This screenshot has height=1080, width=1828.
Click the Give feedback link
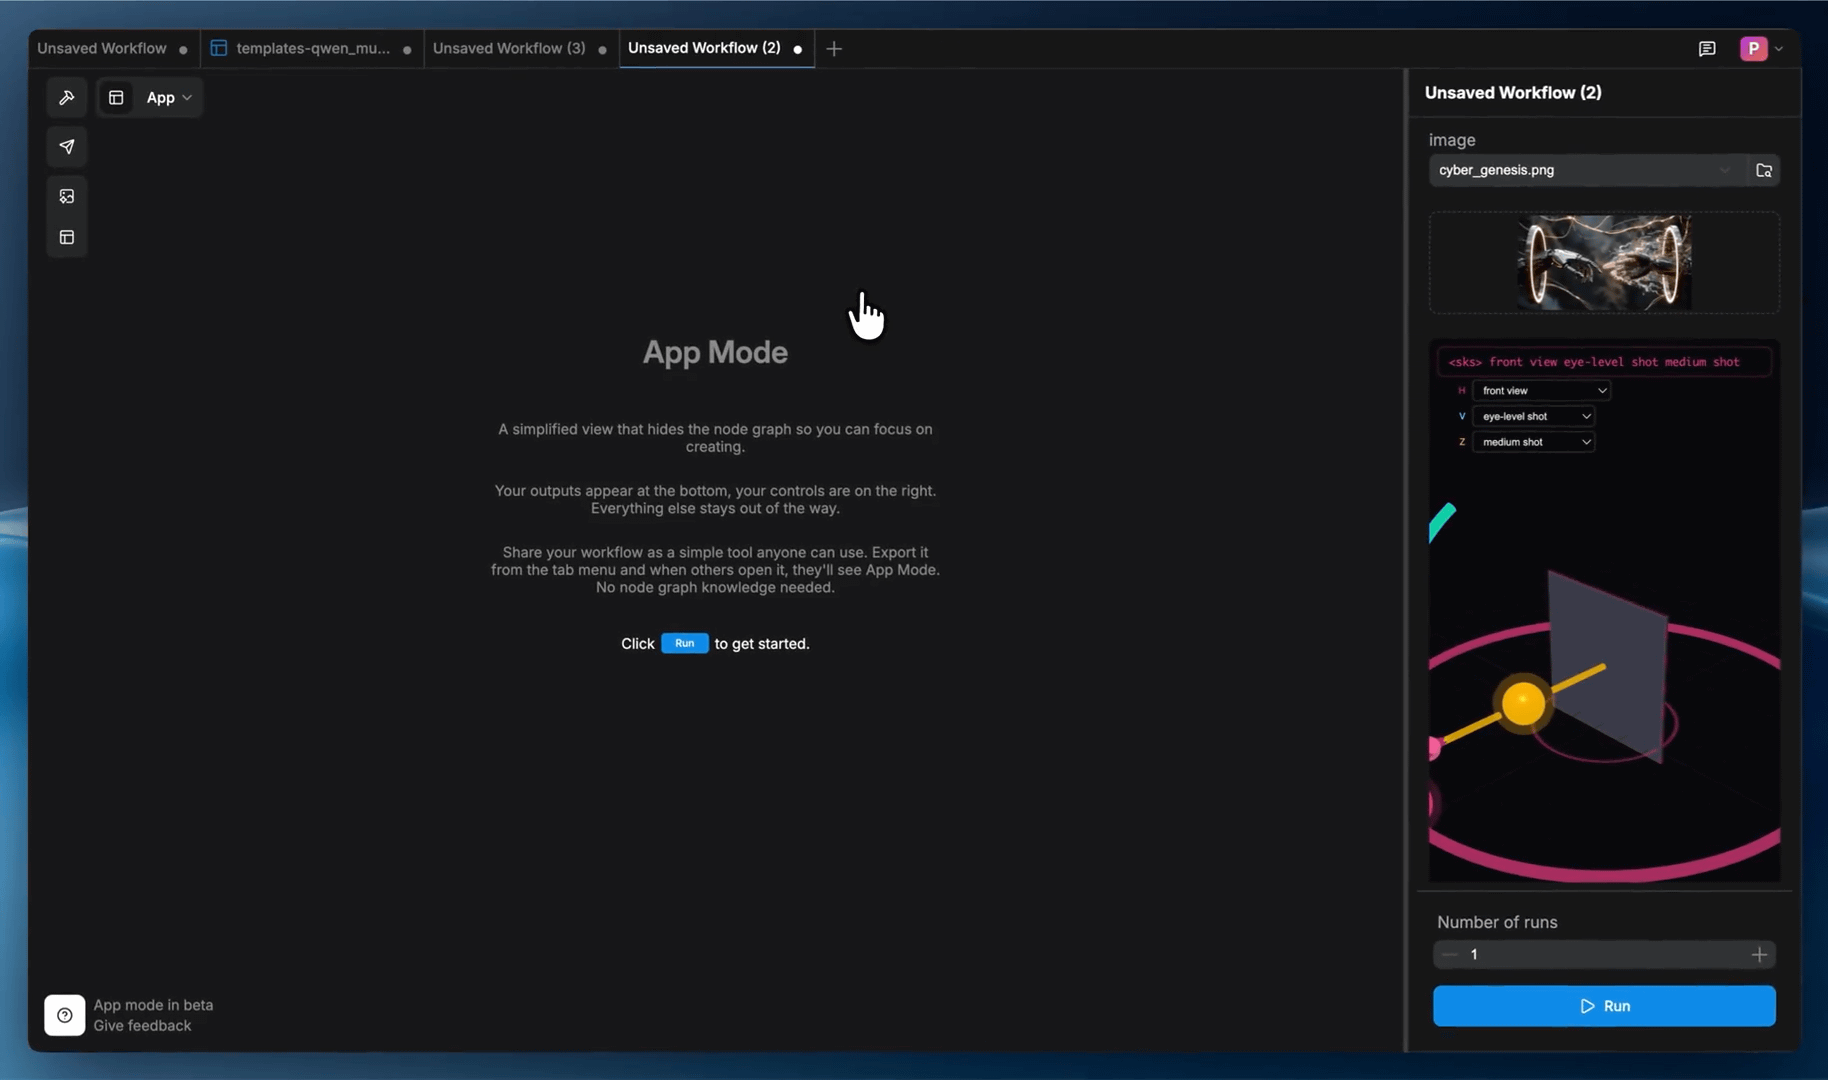[142, 1025]
